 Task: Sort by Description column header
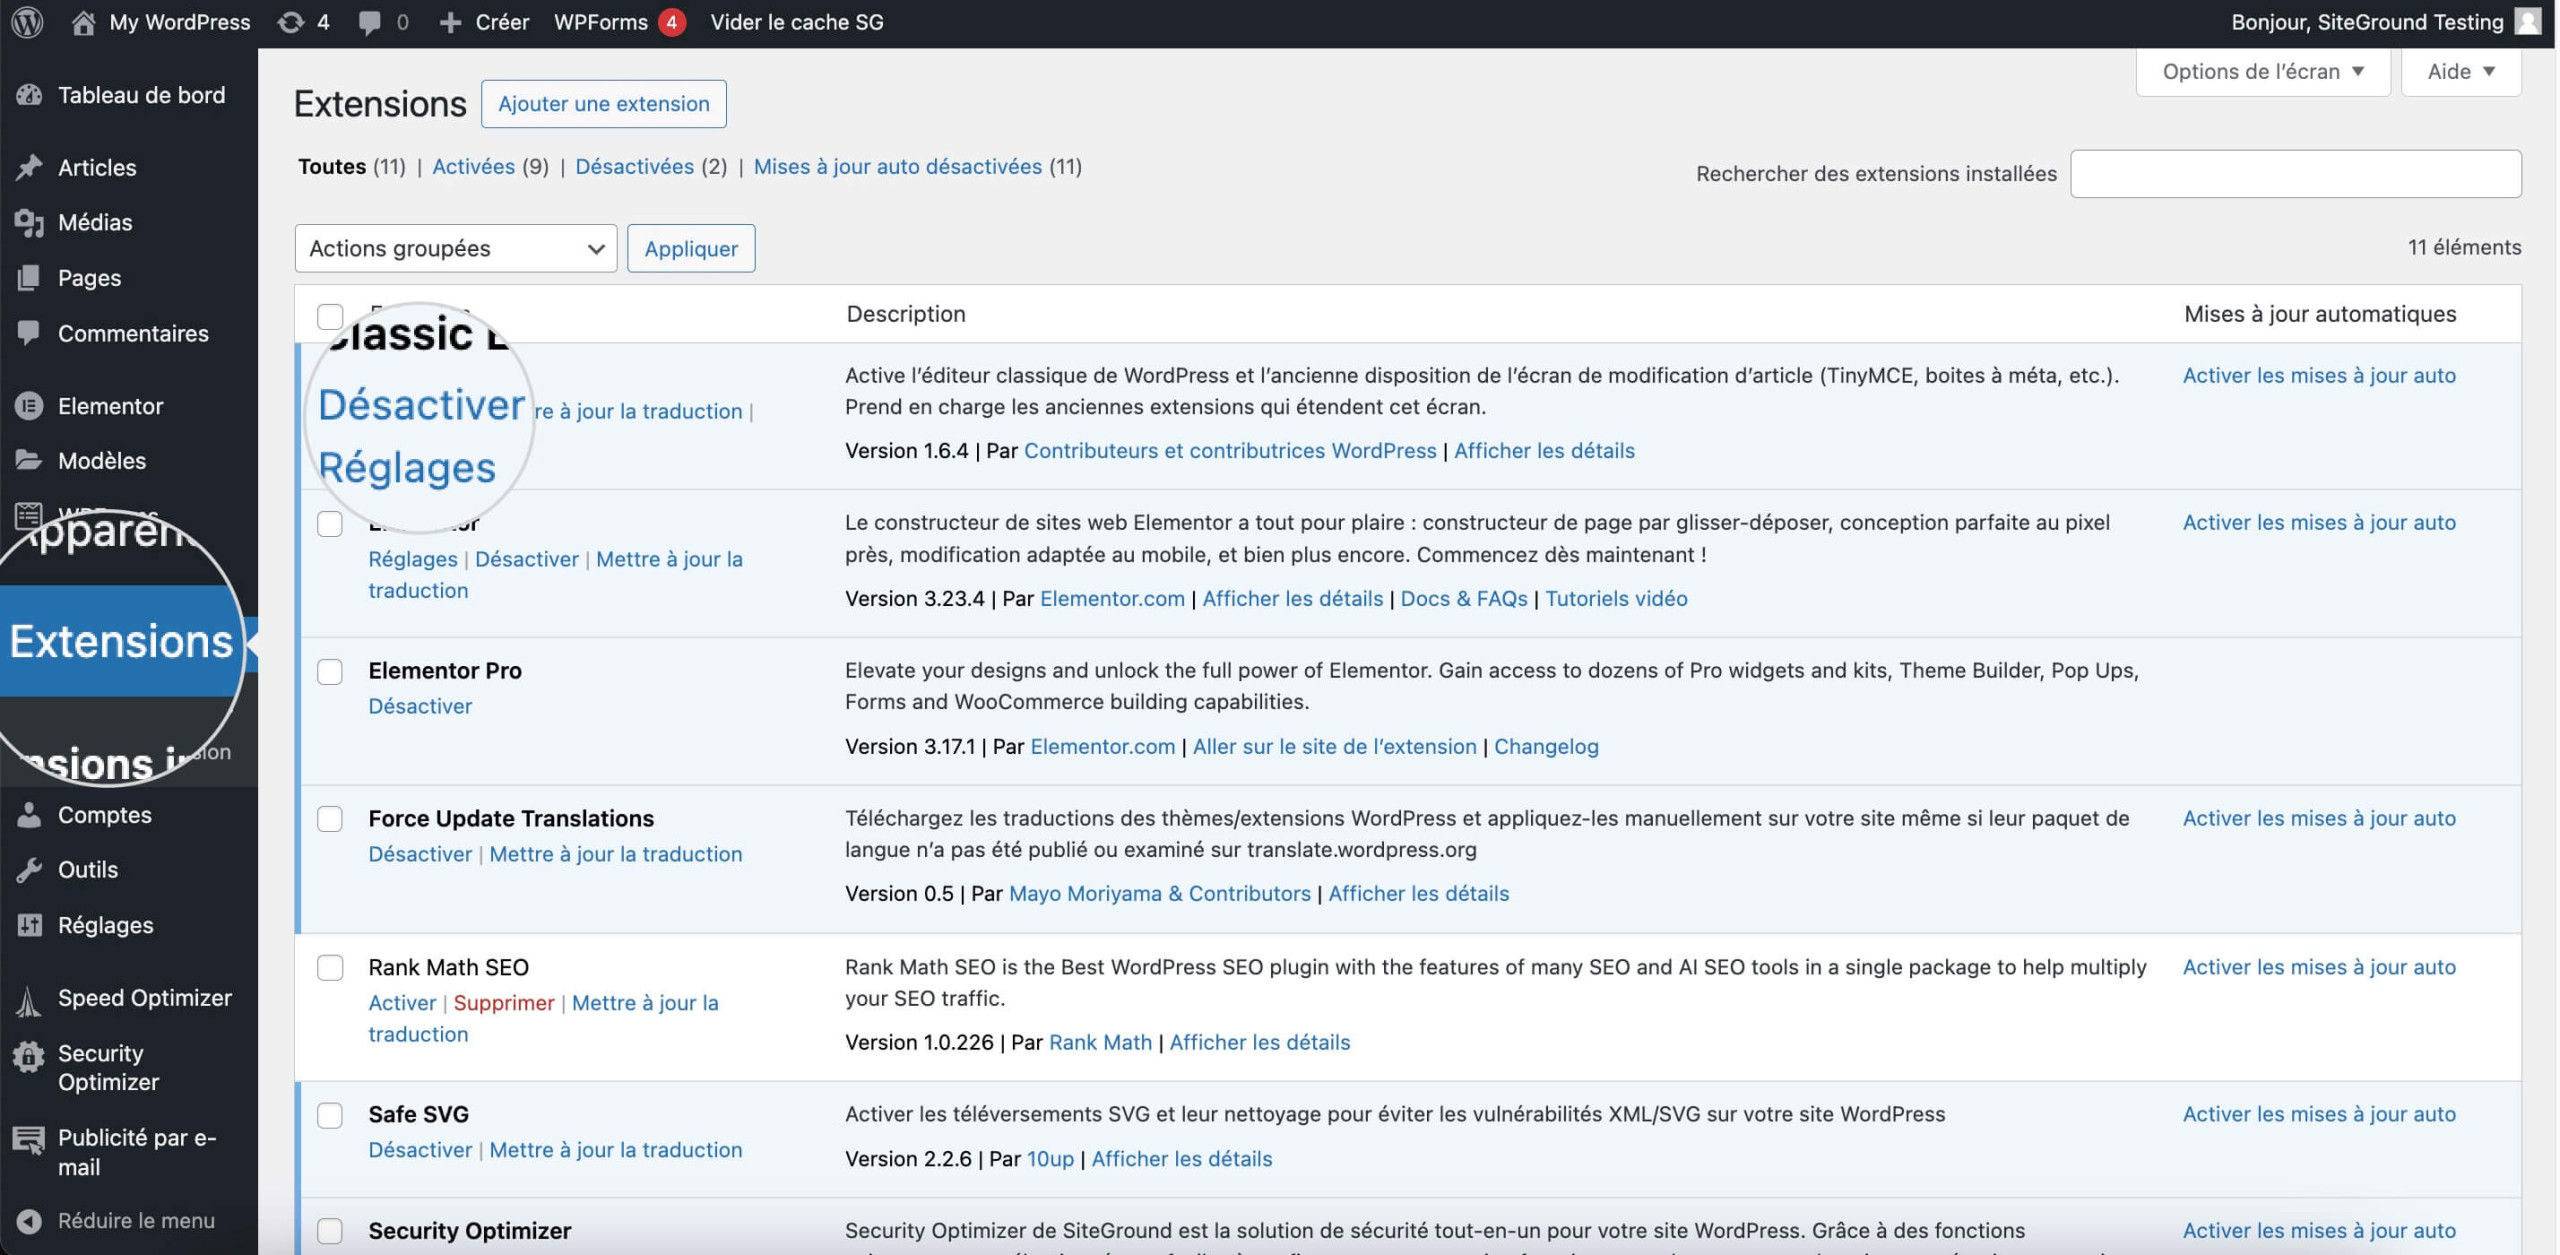point(906,314)
